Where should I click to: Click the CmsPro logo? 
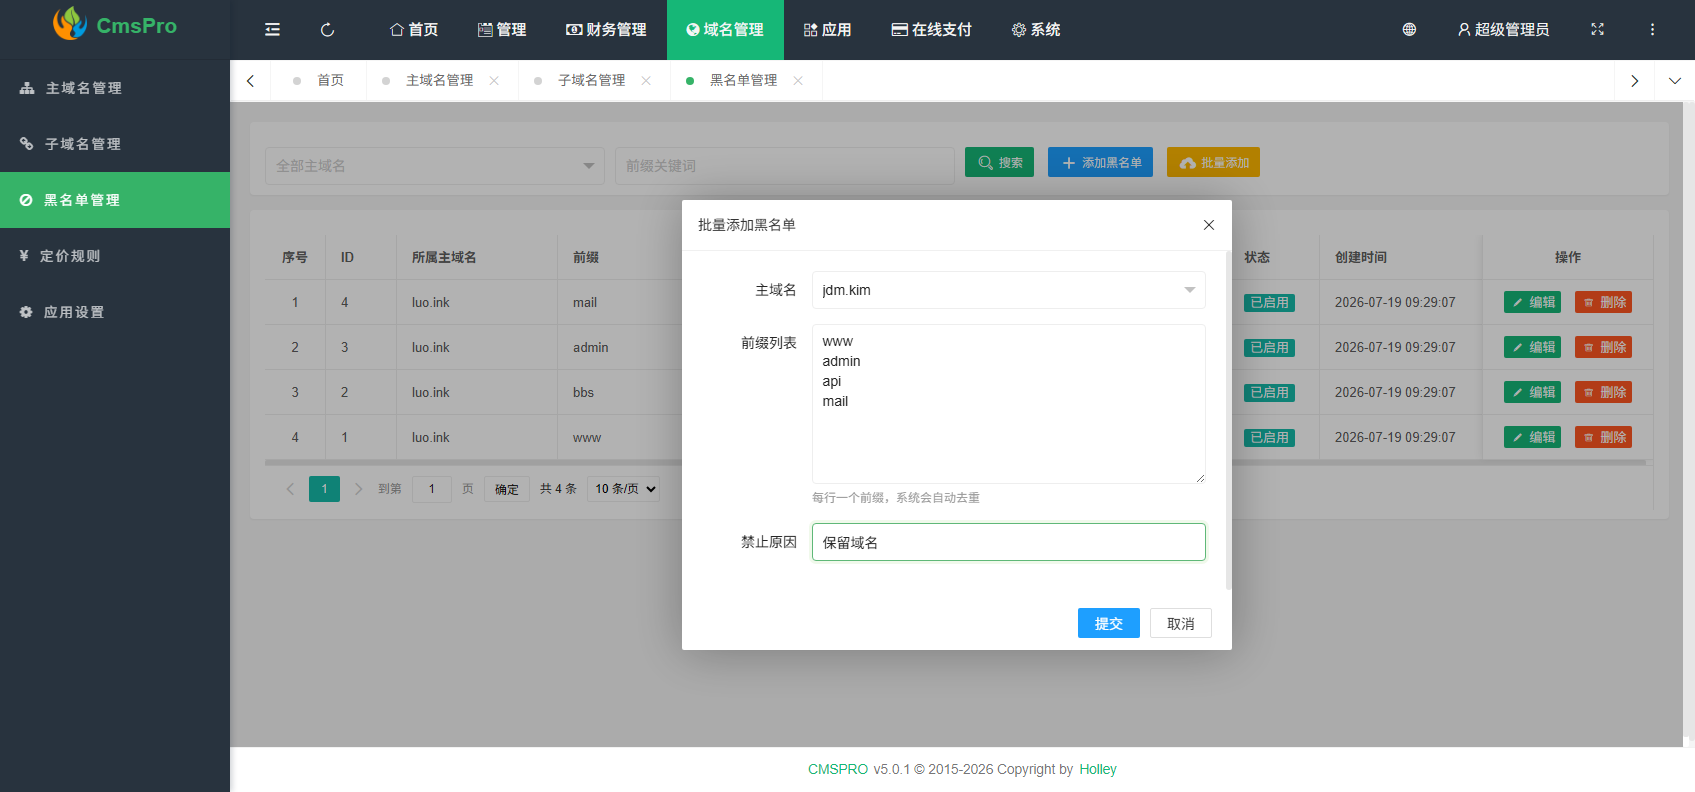[x=115, y=25]
